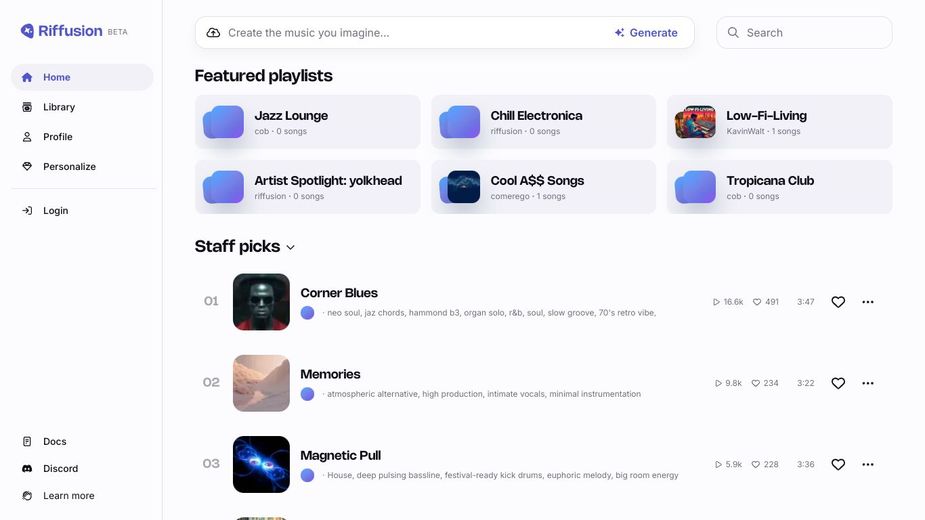This screenshot has width=925, height=520.
Task: Click the Docs icon in sidebar
Action: tap(27, 441)
